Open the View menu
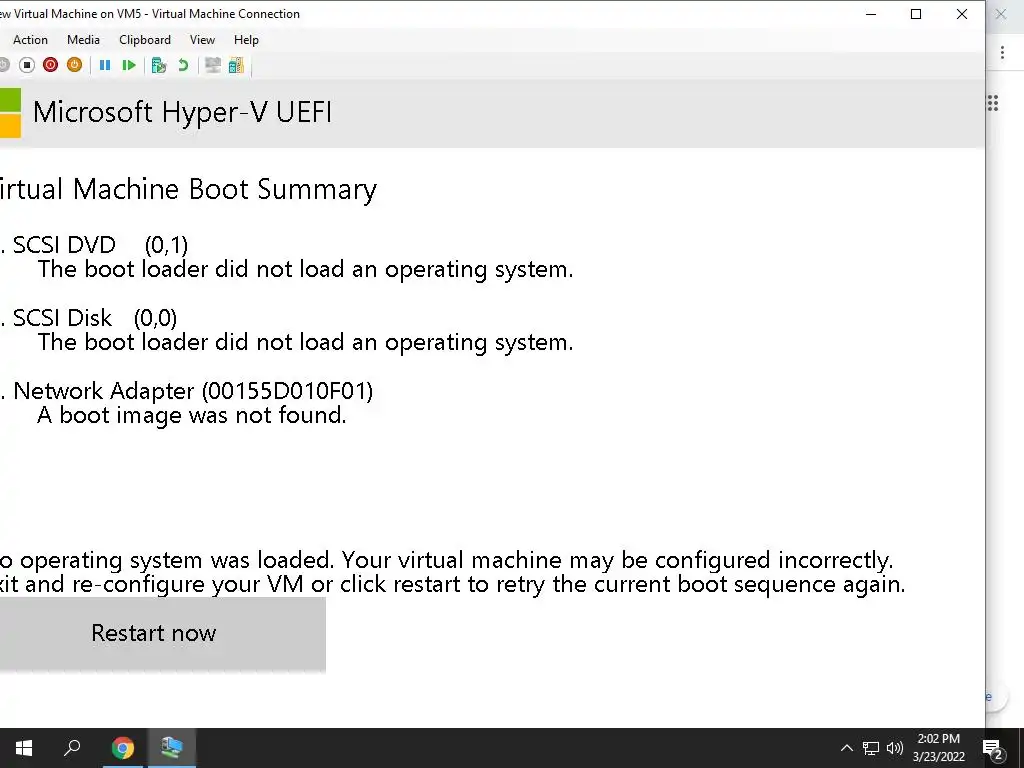This screenshot has width=1024, height=768. pyautogui.click(x=202, y=40)
